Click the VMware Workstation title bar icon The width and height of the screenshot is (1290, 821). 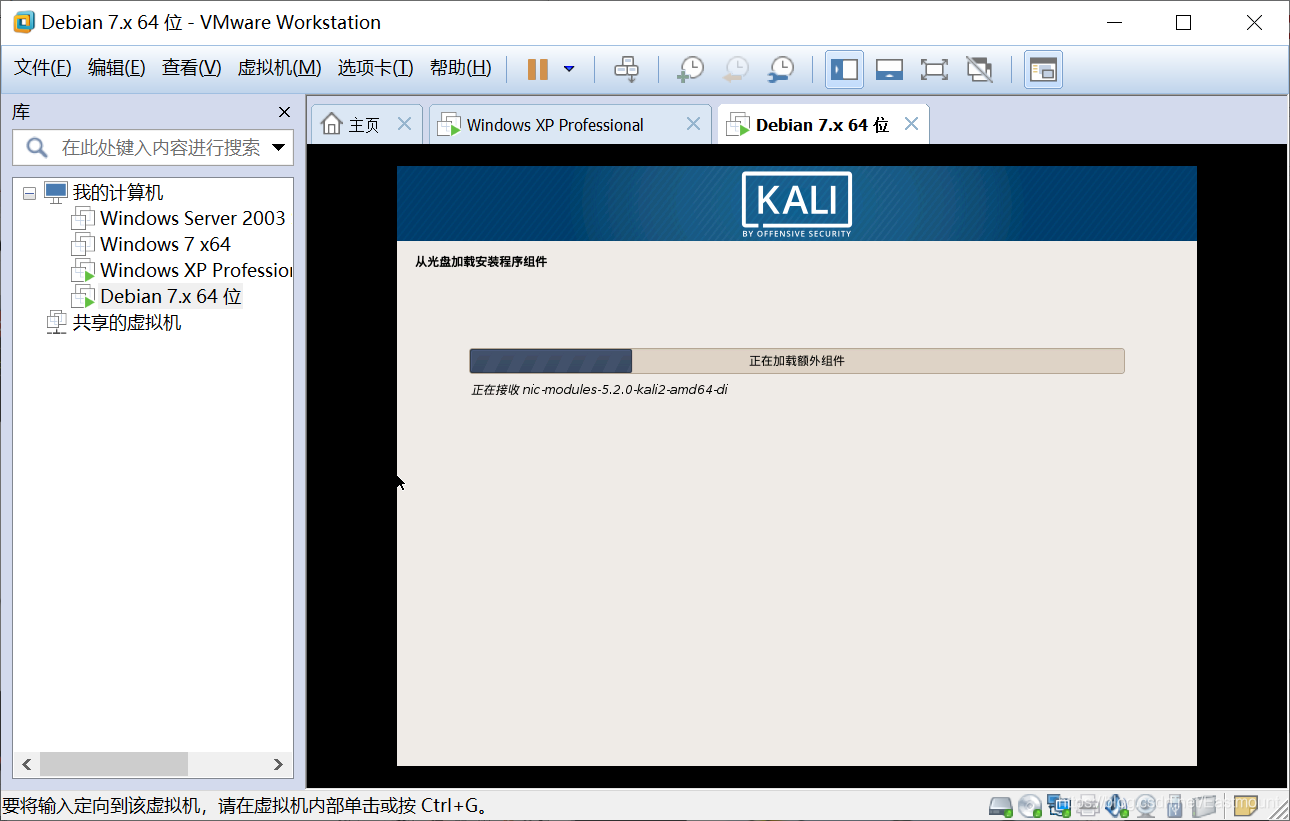click(24, 22)
